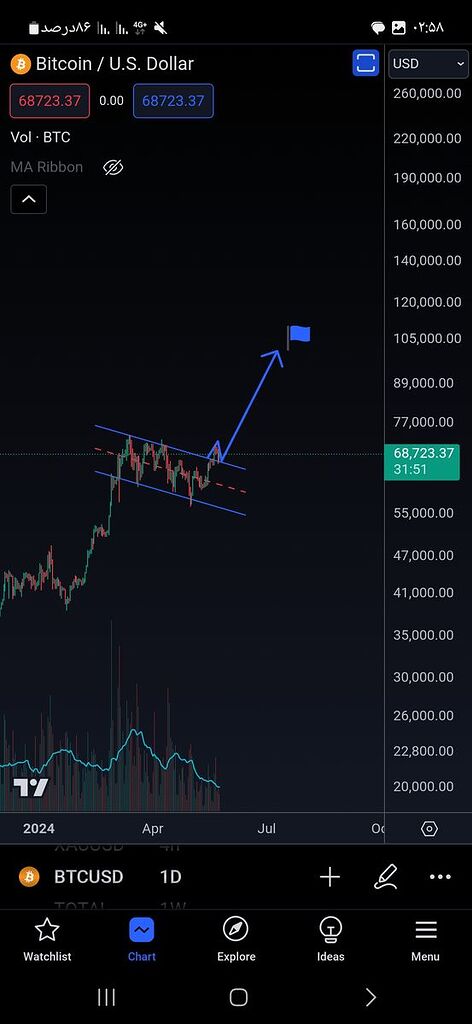
Task: Toggle MA Ribbon indicator visibility
Action: click(113, 168)
